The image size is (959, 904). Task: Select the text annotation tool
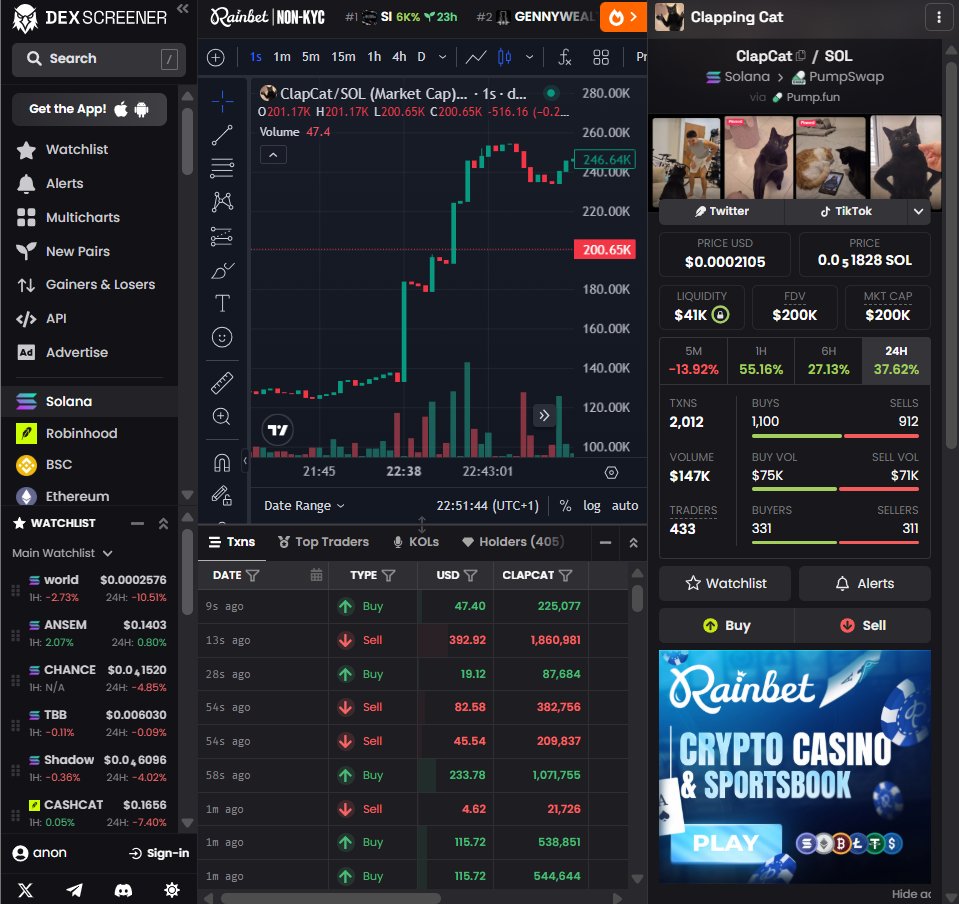coord(222,303)
